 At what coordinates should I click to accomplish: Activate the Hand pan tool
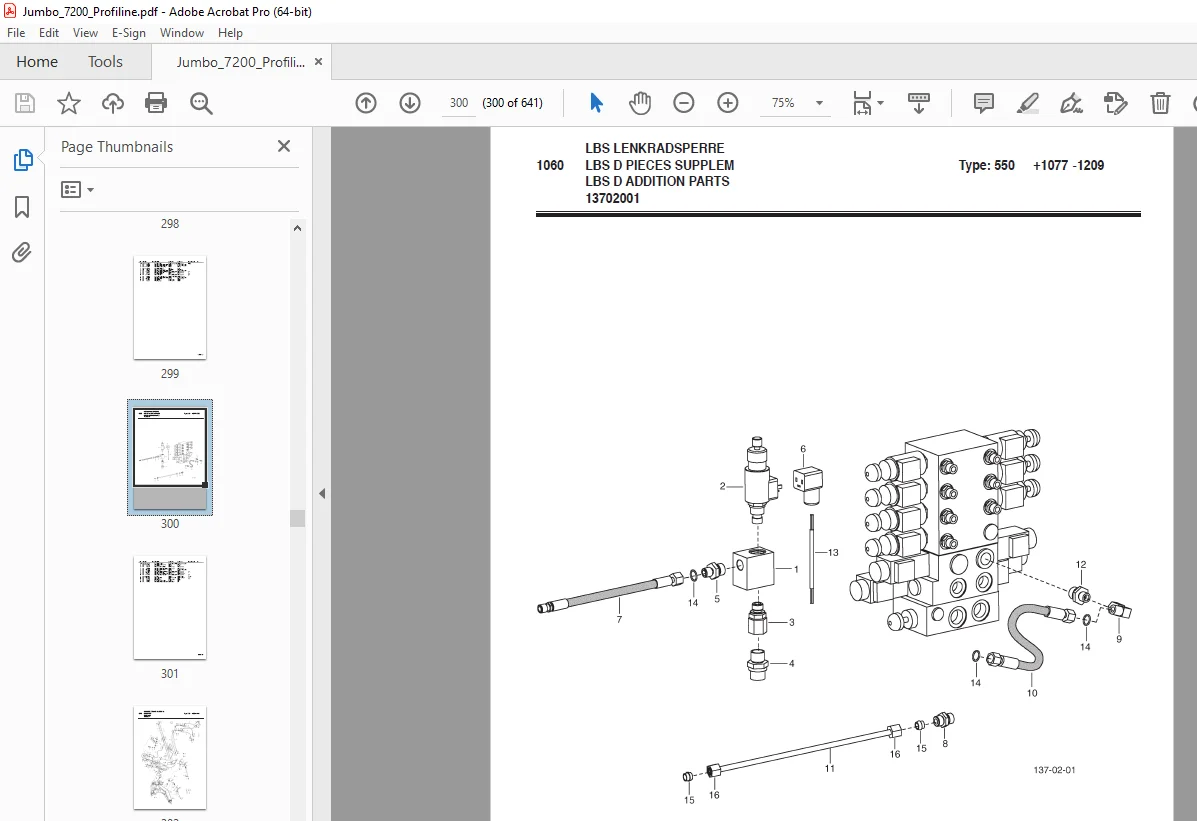point(640,103)
